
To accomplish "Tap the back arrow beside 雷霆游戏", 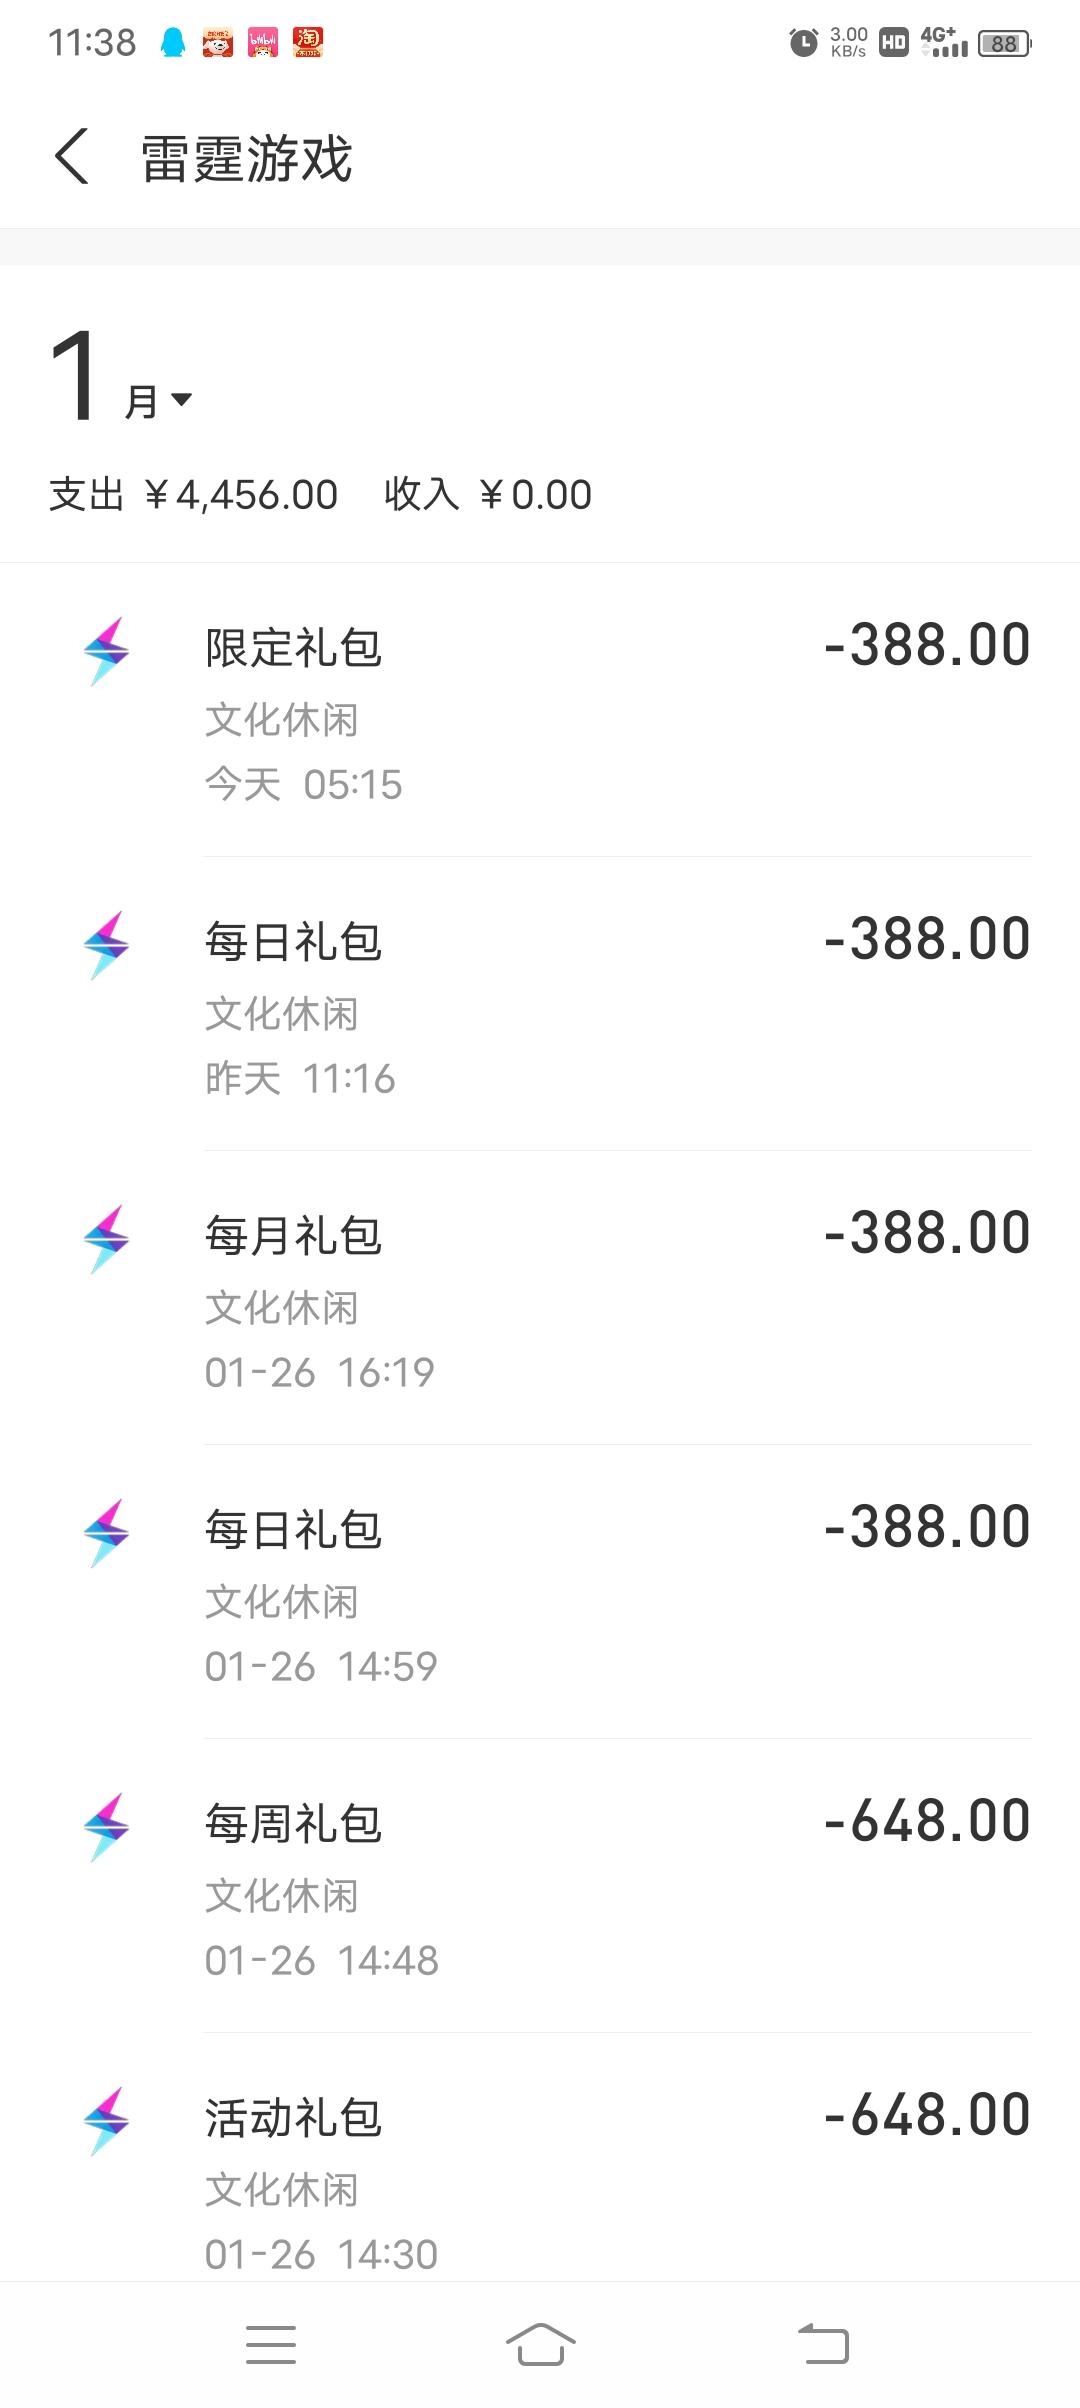I will (x=72, y=157).
